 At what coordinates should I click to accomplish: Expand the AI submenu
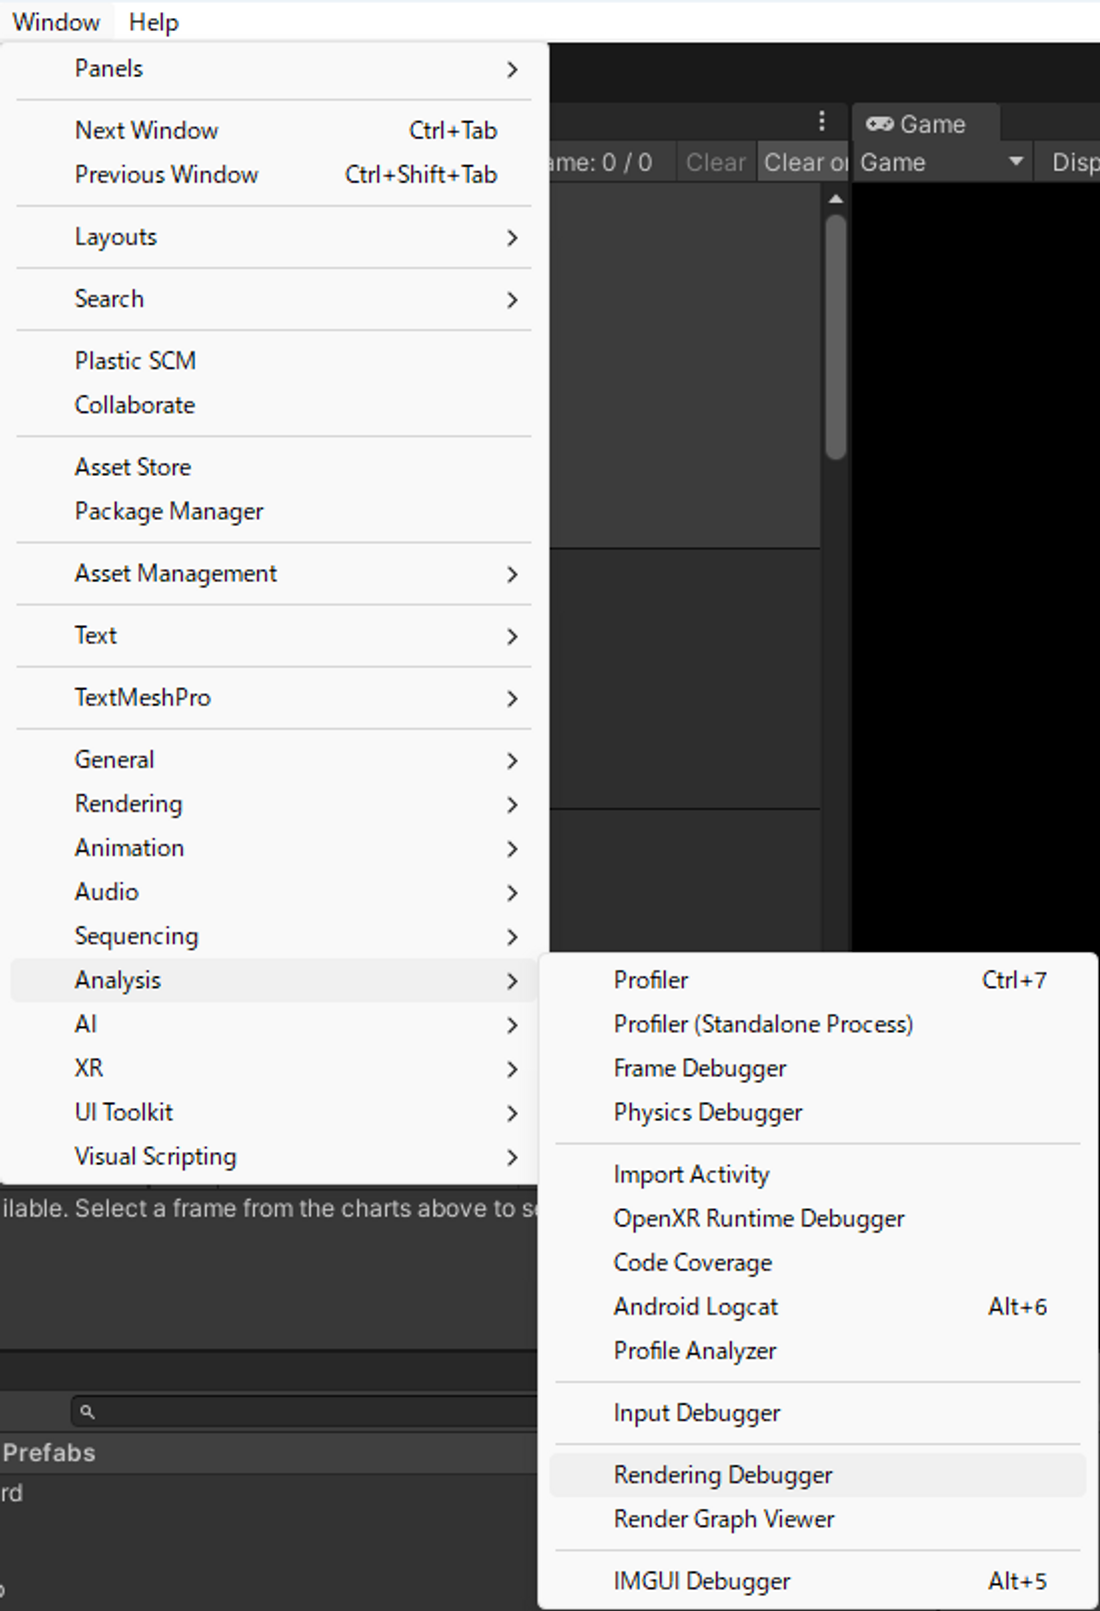pyautogui.click(x=274, y=1024)
